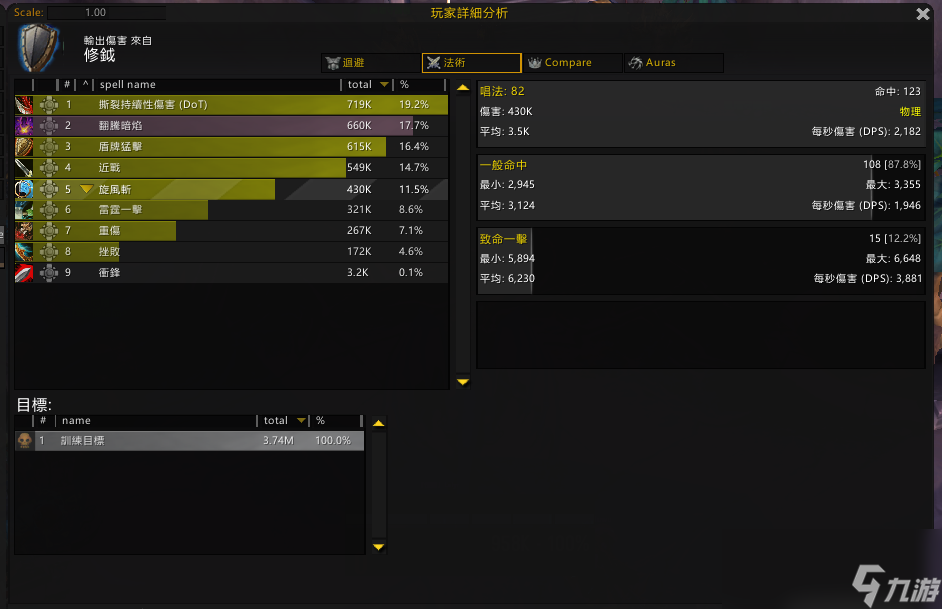Click the targets list scroll-down arrow
The height and width of the screenshot is (609, 942).
[x=378, y=547]
